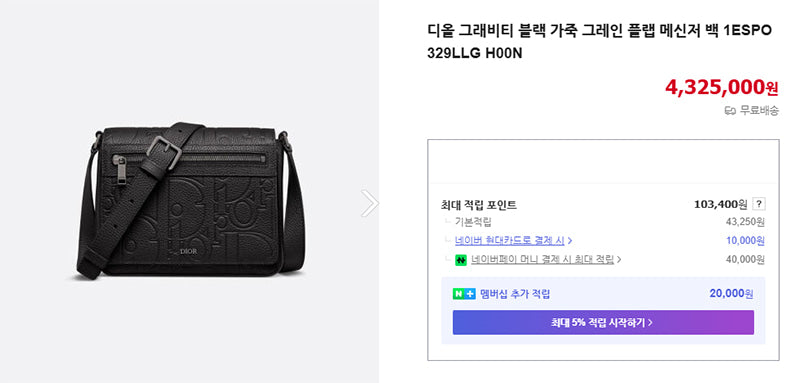Start earning with 최대 5% 적립 시작하기 button
Image resolution: width=800 pixels, height=383 pixels.
[603, 322]
